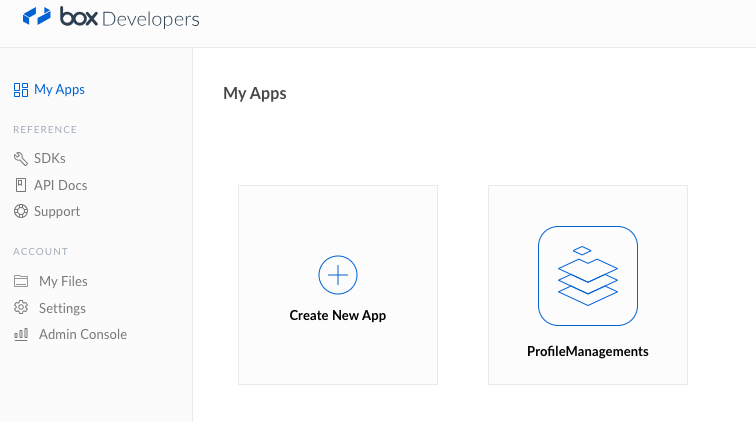756x422 pixels.
Task: Open the API Docs link
Action: pyautogui.click(x=60, y=185)
